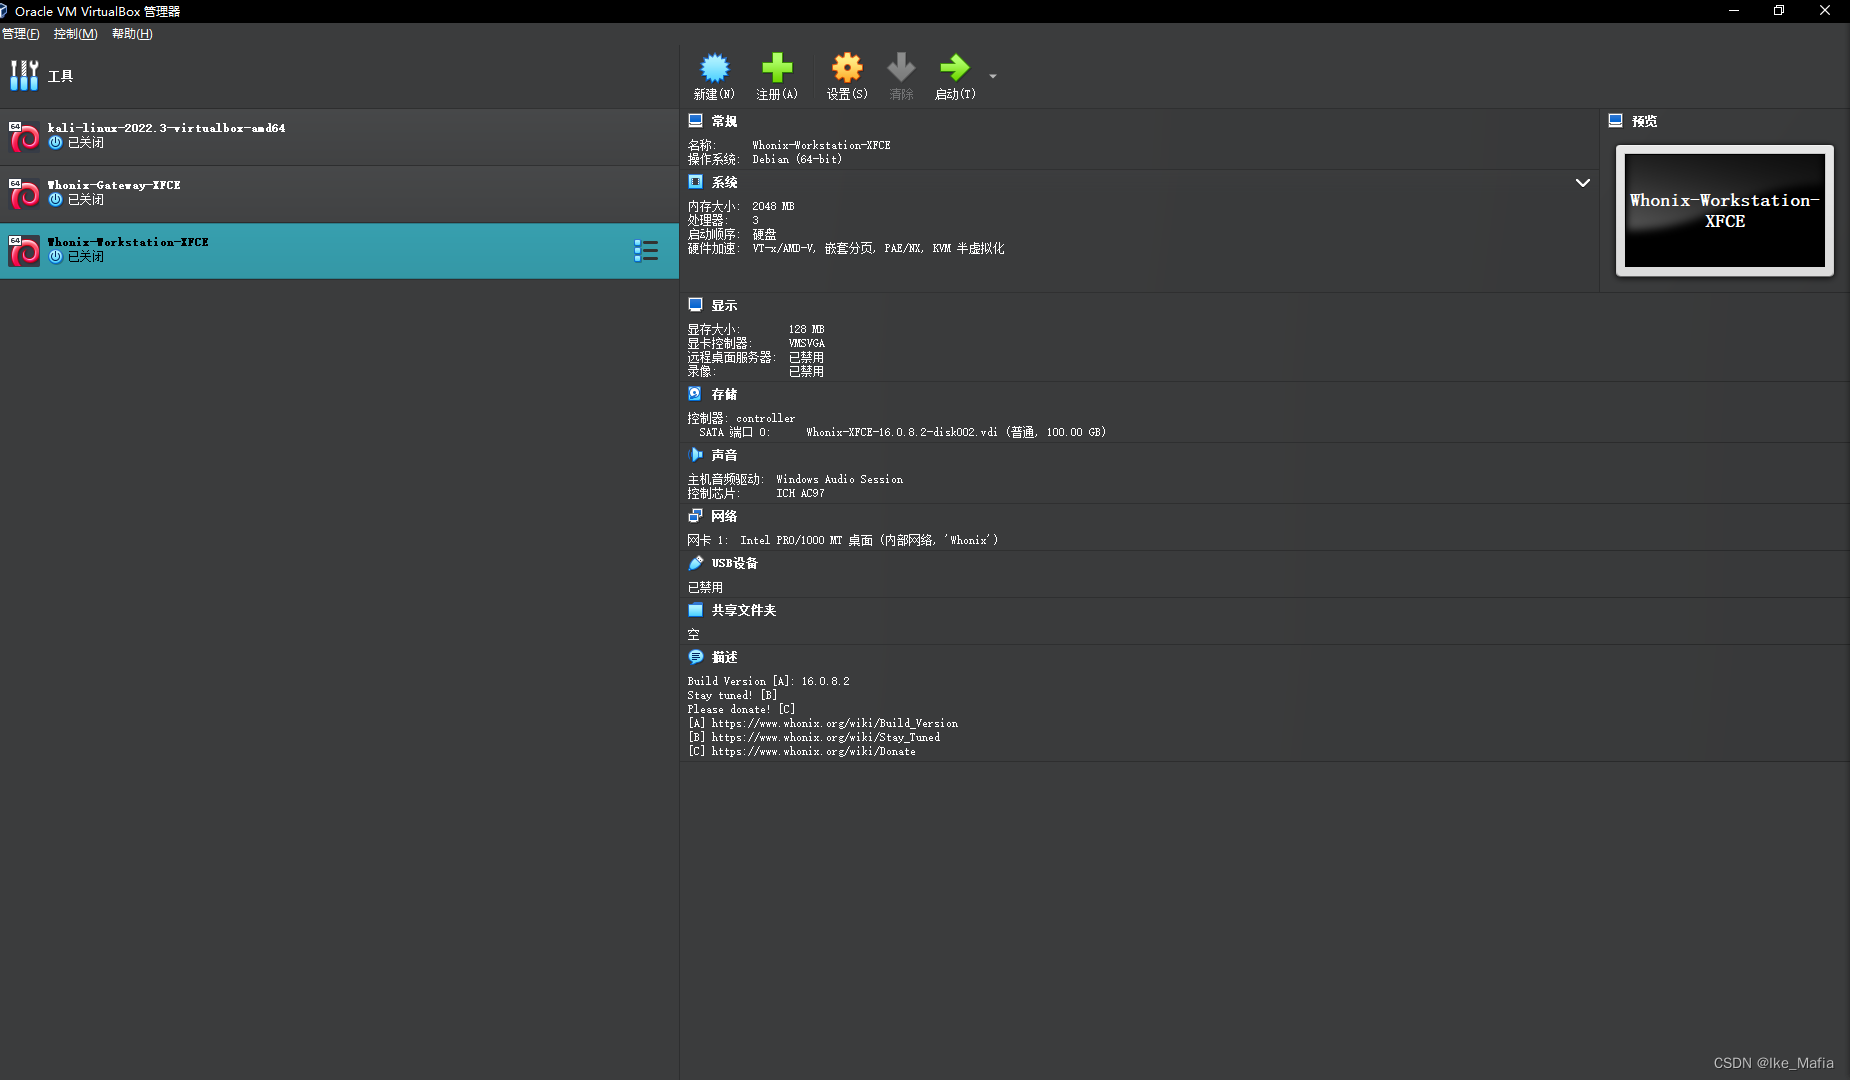Click the USB设备 plug icon
The width and height of the screenshot is (1850, 1080).
click(x=695, y=563)
